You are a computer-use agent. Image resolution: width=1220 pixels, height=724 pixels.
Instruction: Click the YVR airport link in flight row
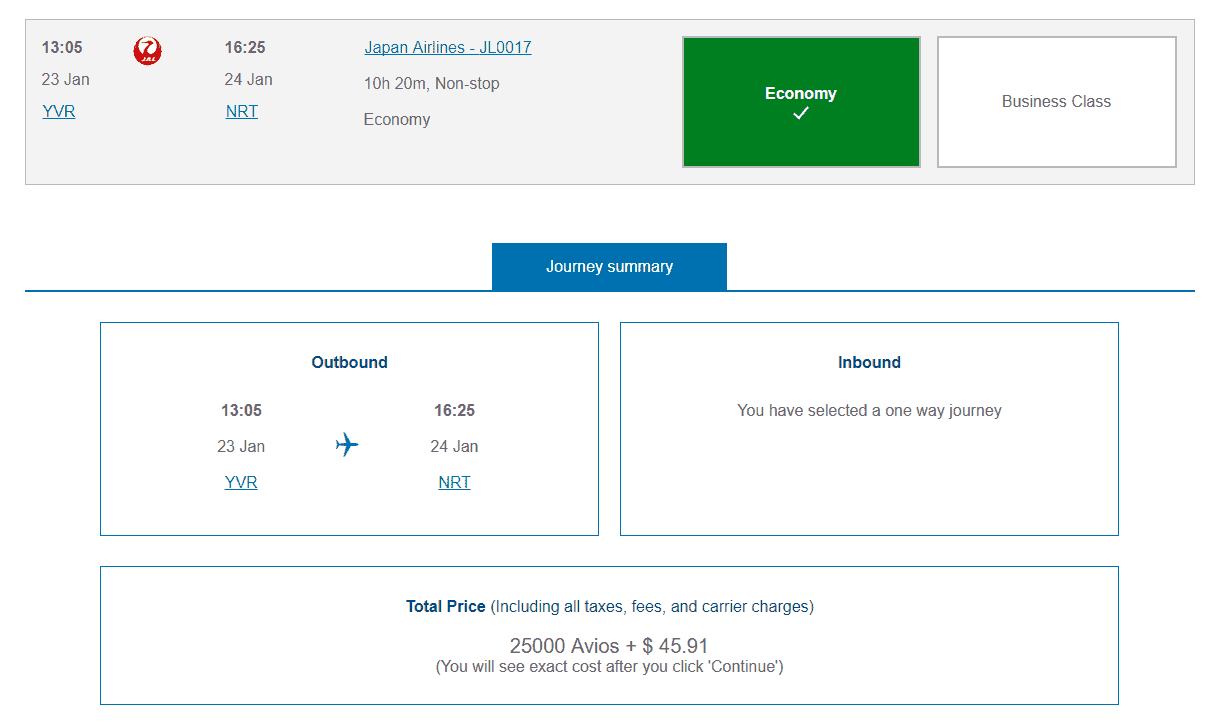(x=59, y=112)
